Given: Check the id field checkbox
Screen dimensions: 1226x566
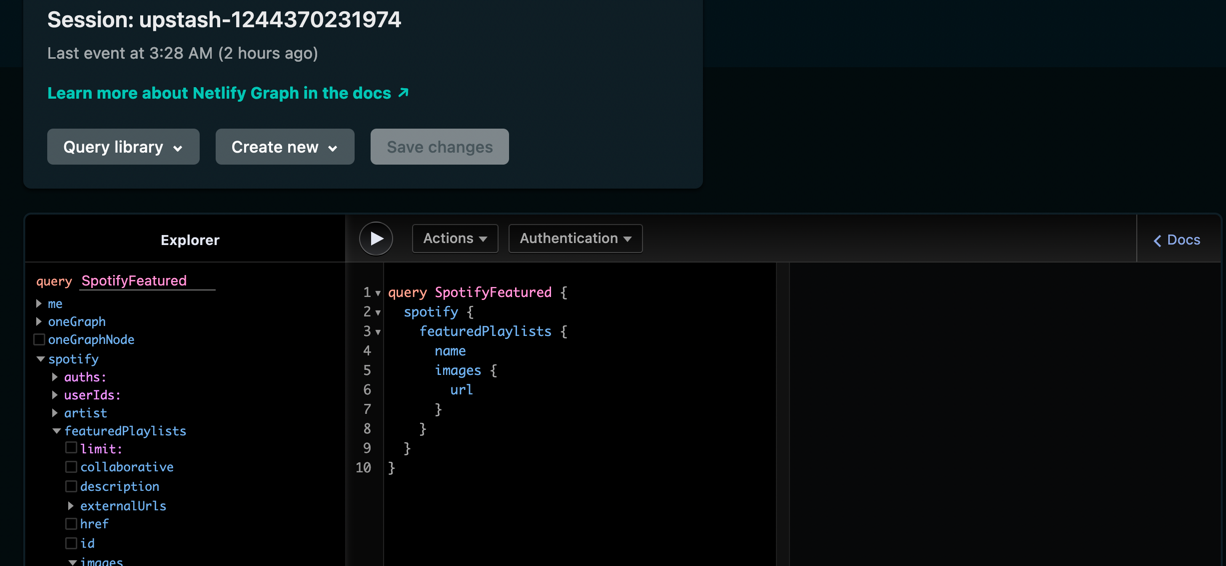Looking at the screenshot, I should (x=71, y=544).
